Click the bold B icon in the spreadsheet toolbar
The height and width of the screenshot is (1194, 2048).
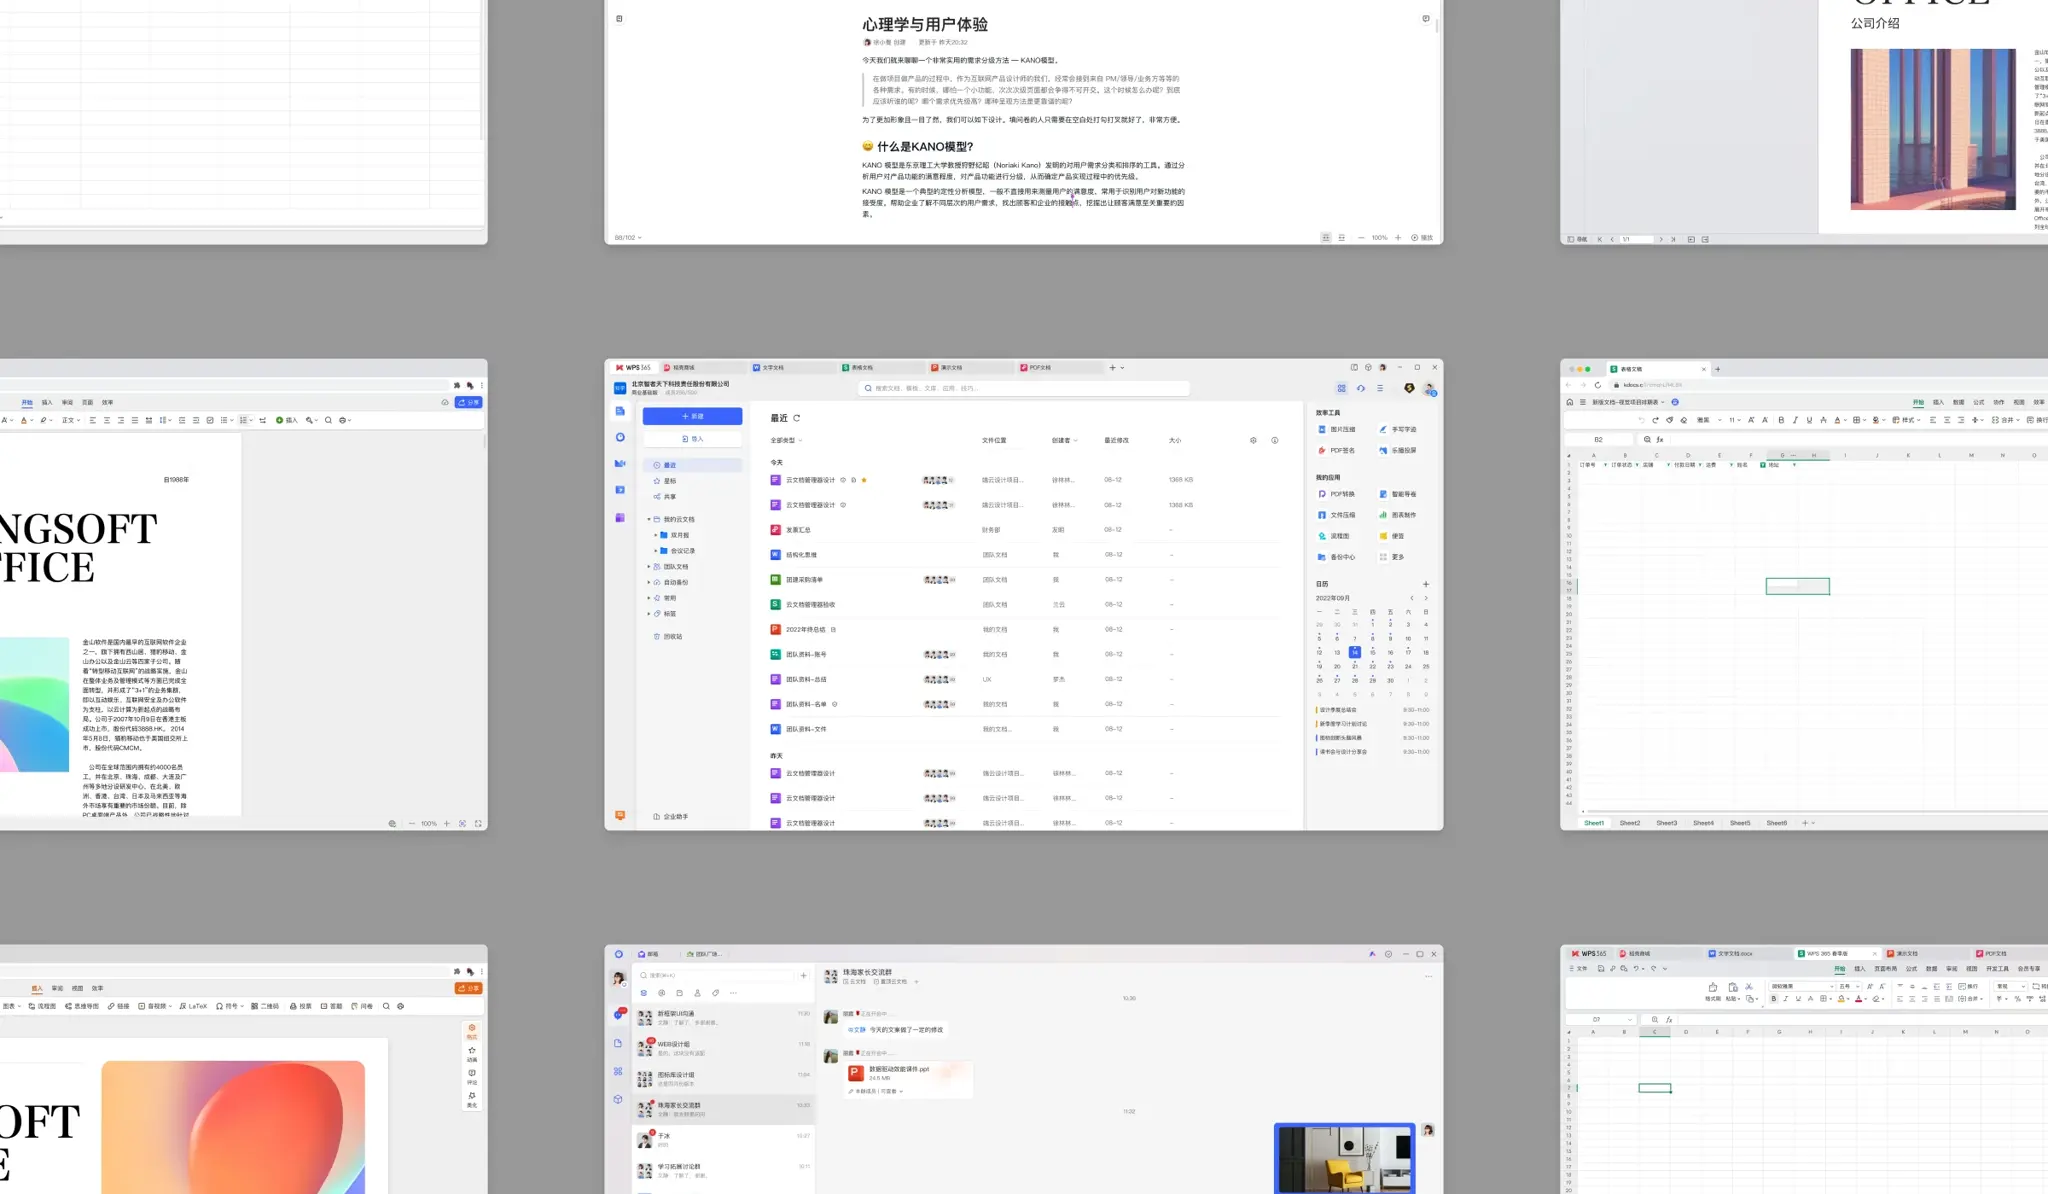(x=1781, y=420)
